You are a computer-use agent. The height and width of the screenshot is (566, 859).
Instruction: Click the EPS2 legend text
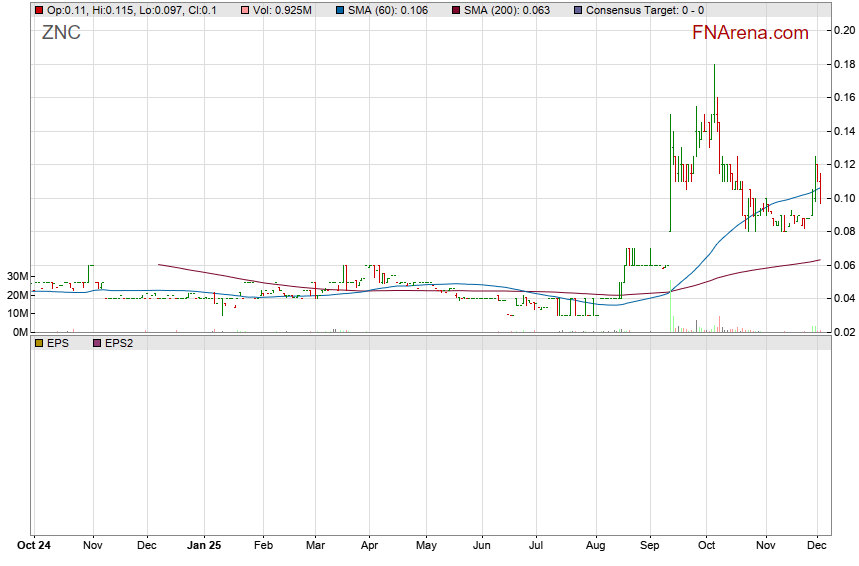tap(120, 343)
